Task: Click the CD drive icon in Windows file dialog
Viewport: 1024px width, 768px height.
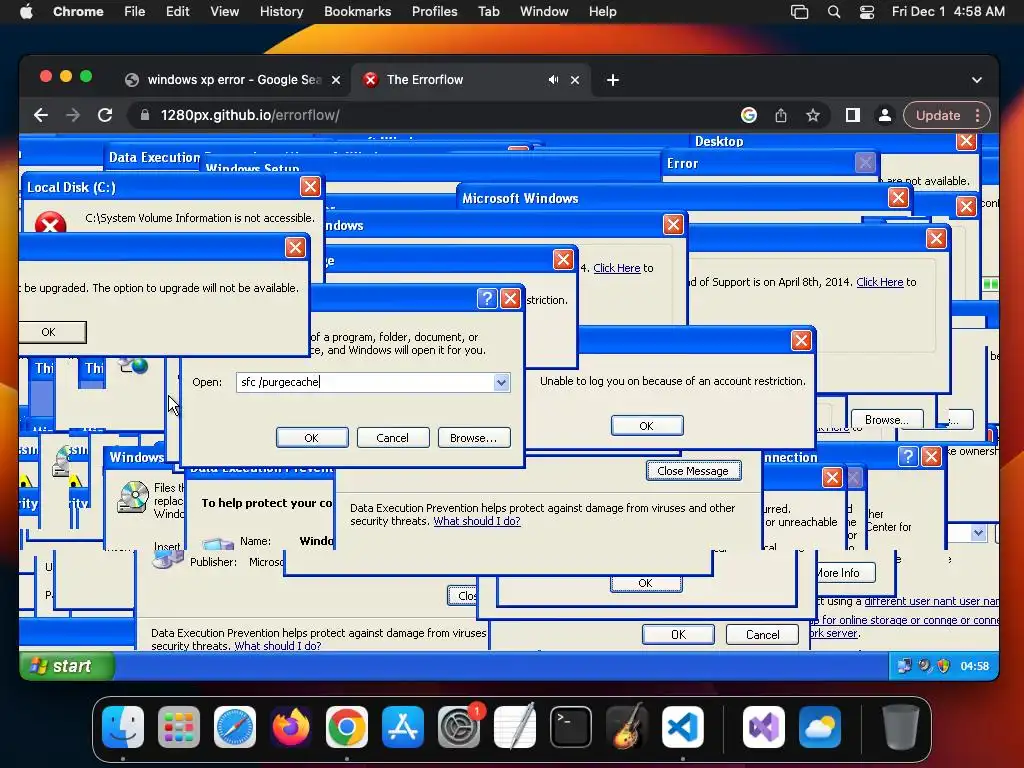Action: point(133,497)
